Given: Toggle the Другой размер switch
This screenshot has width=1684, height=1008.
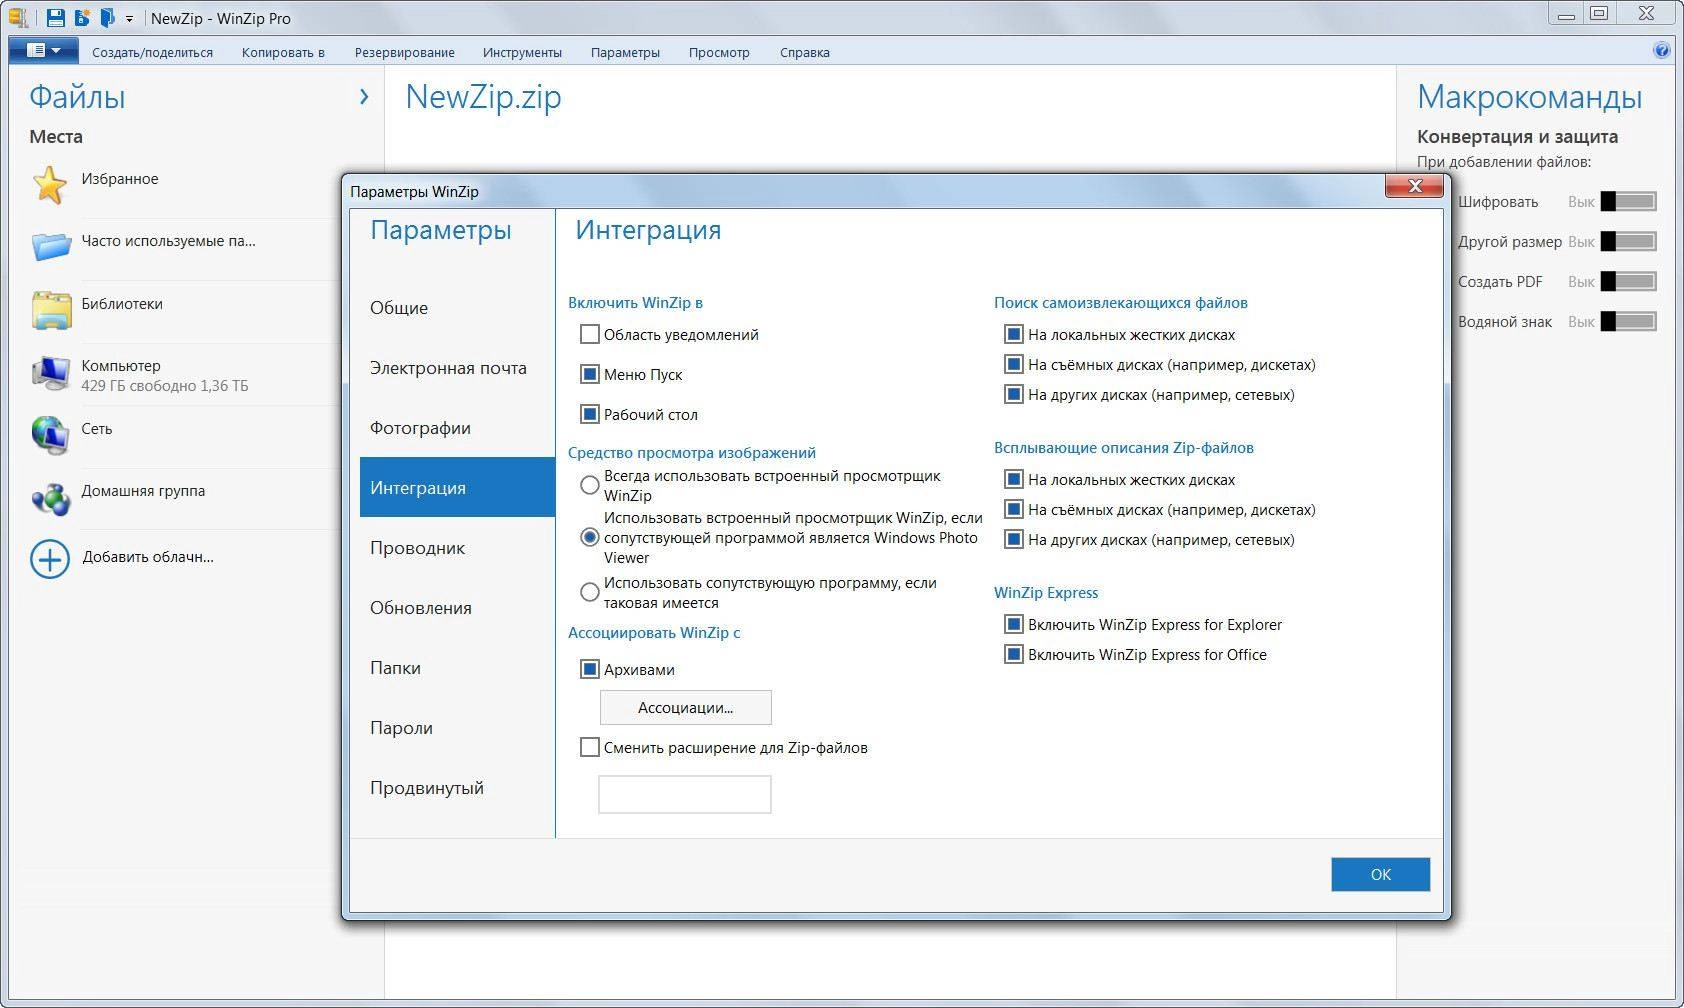Looking at the screenshot, I should pyautogui.click(x=1629, y=241).
